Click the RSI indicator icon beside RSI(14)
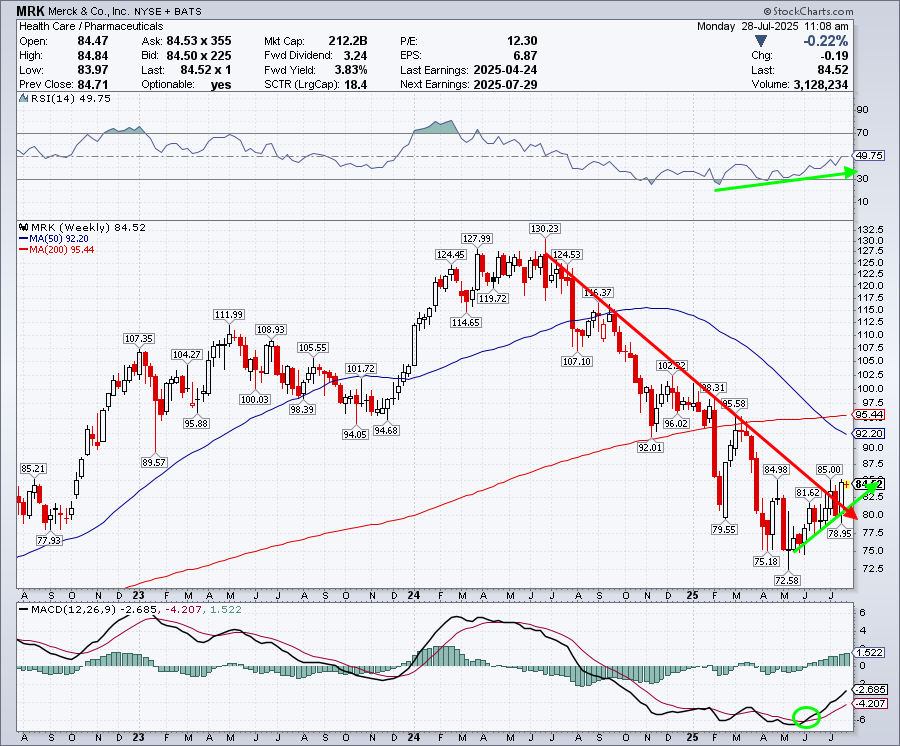Viewport: 900px width, 746px height. point(24,99)
